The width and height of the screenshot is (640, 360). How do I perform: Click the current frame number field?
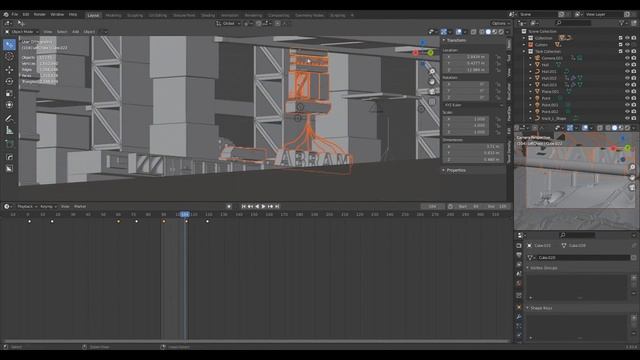pyautogui.click(x=433, y=207)
